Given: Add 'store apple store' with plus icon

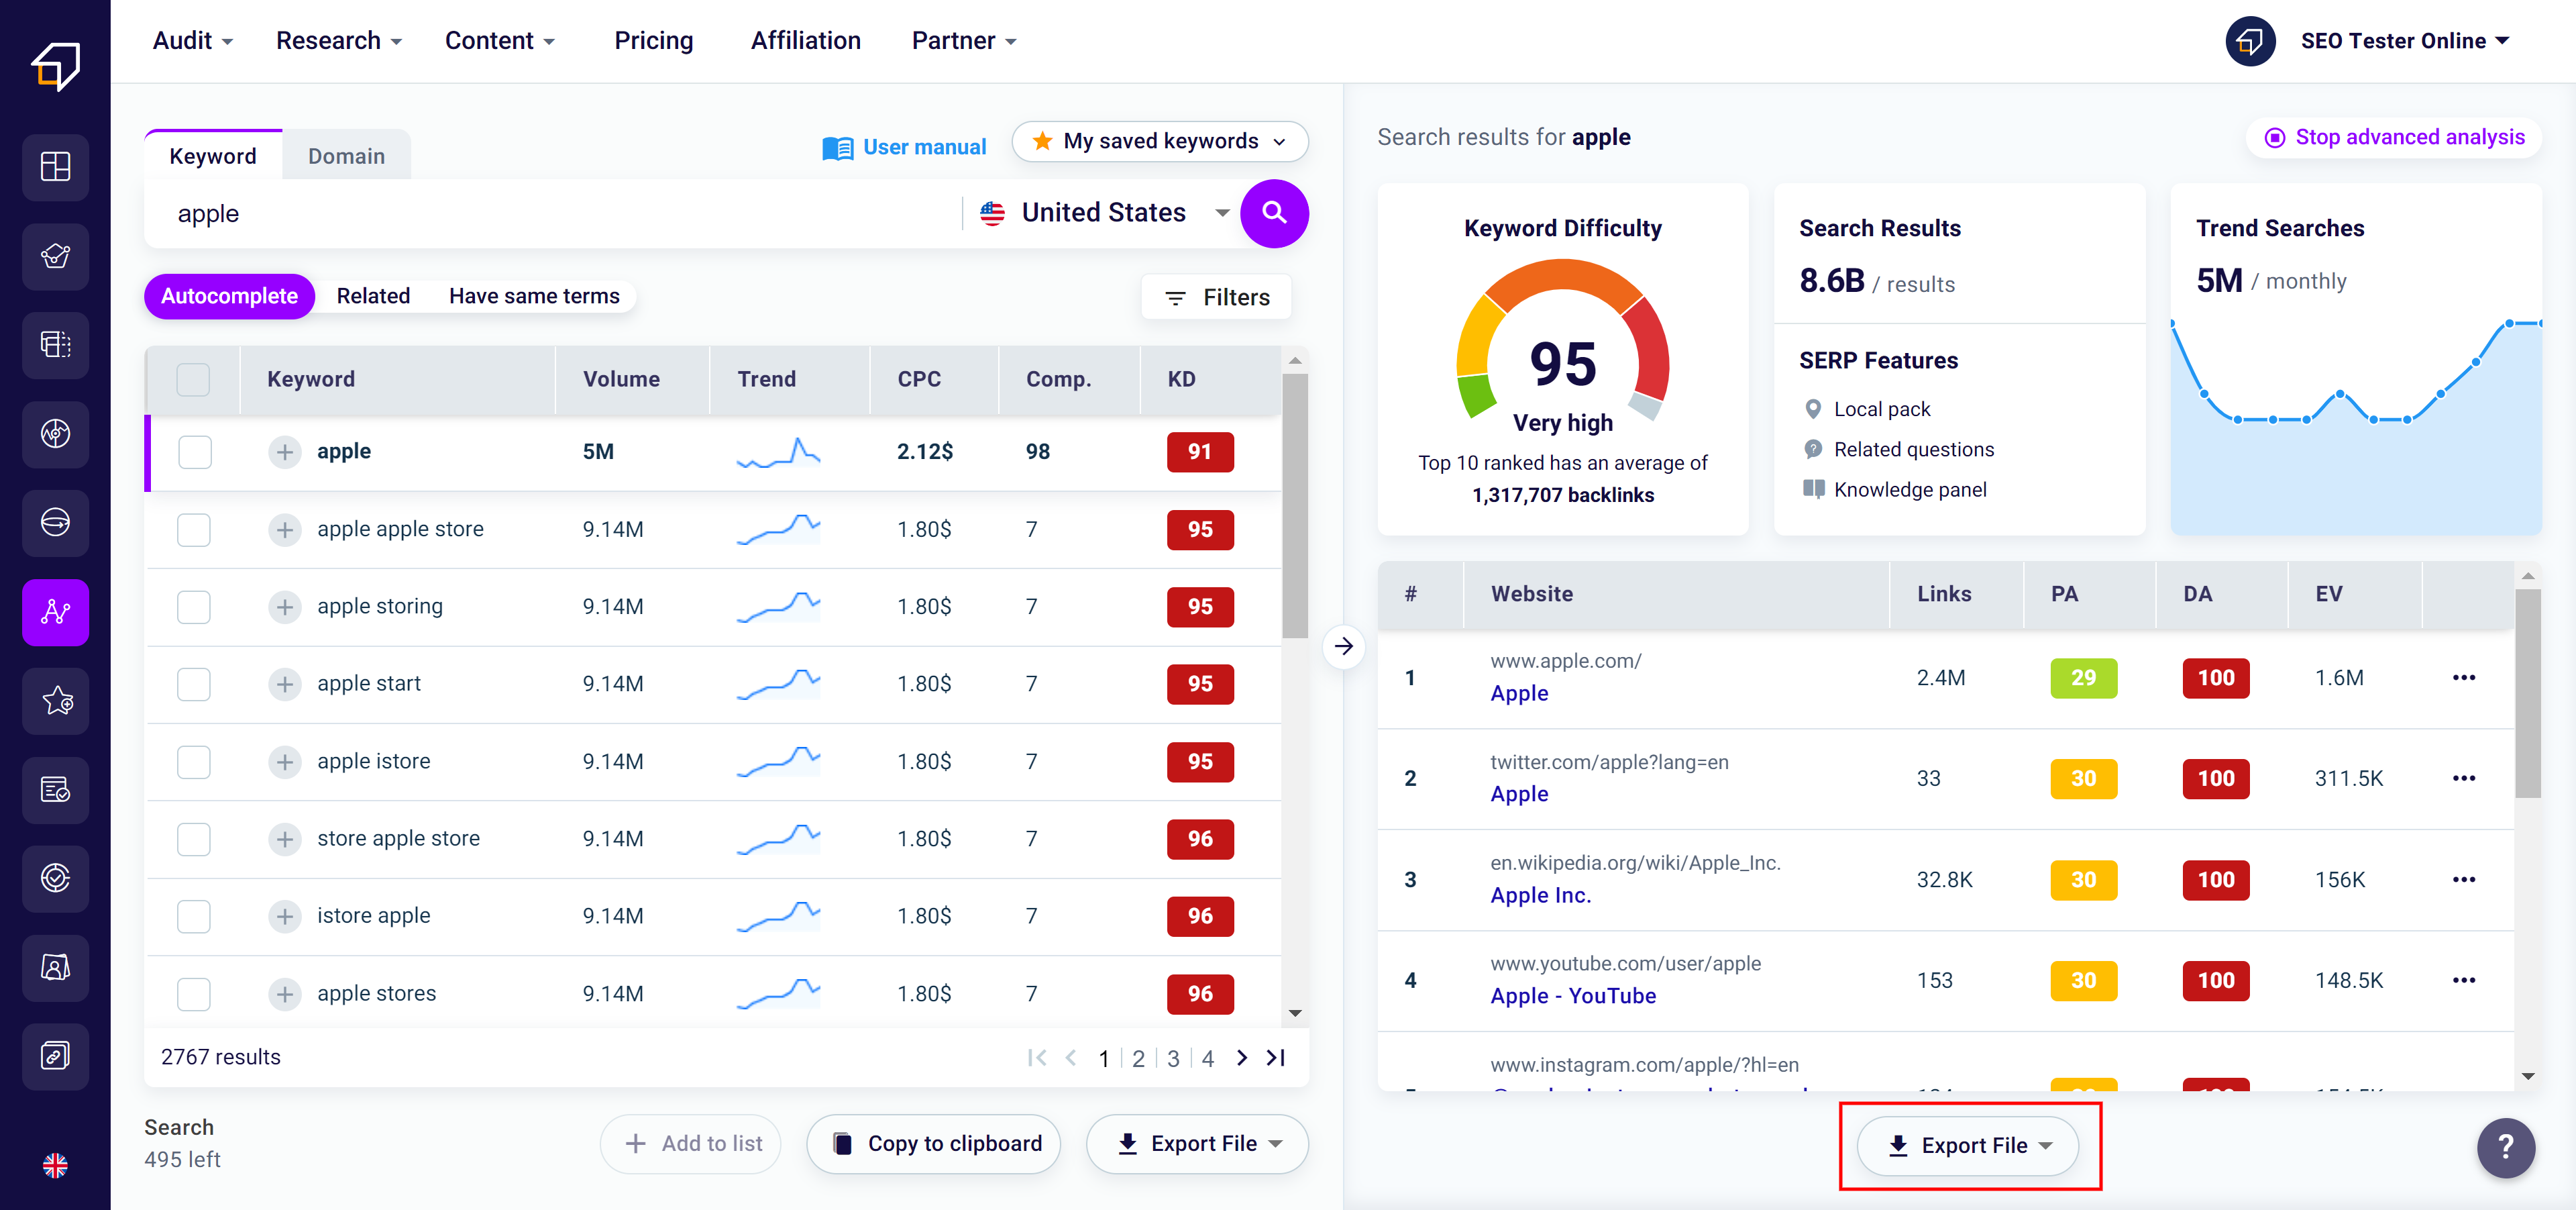Looking at the screenshot, I should point(285,839).
